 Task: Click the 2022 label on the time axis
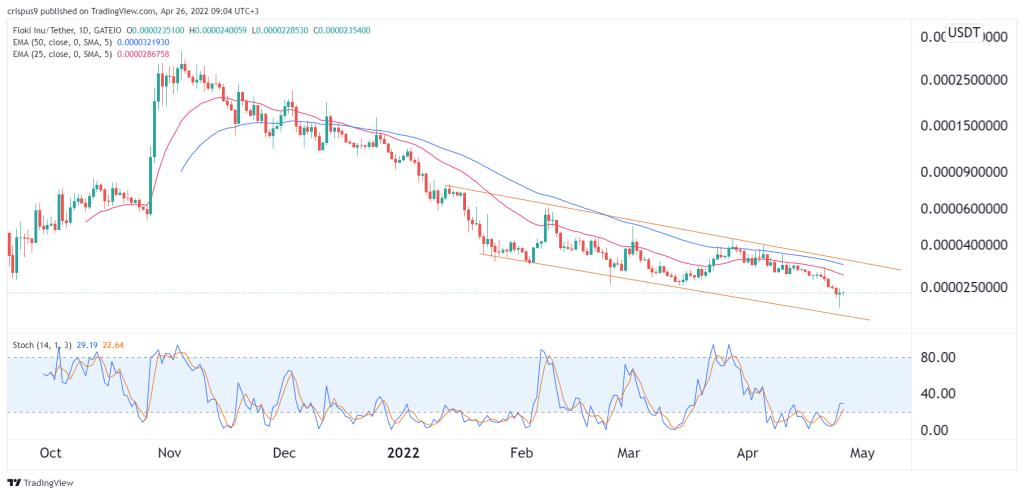402,452
